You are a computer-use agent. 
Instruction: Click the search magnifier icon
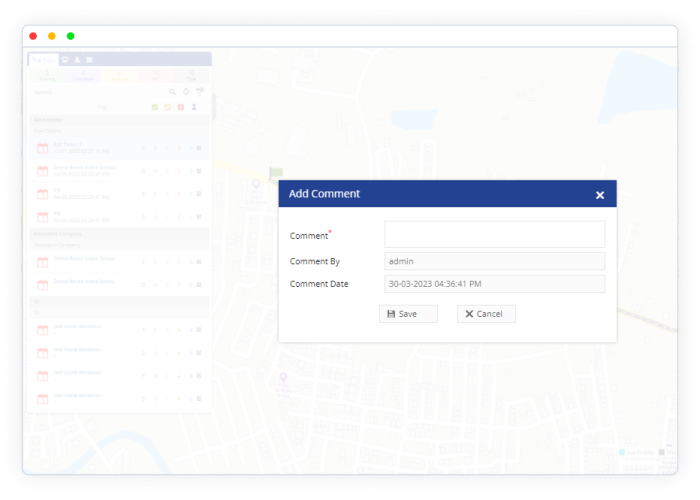coord(172,92)
